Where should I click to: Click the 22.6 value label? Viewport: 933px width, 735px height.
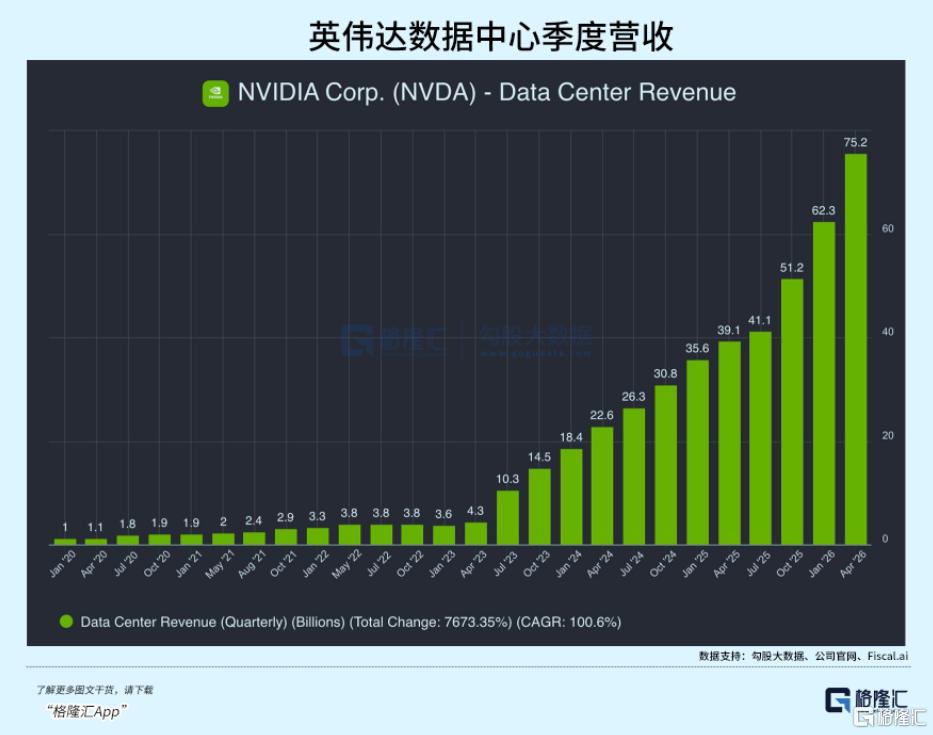pos(602,415)
